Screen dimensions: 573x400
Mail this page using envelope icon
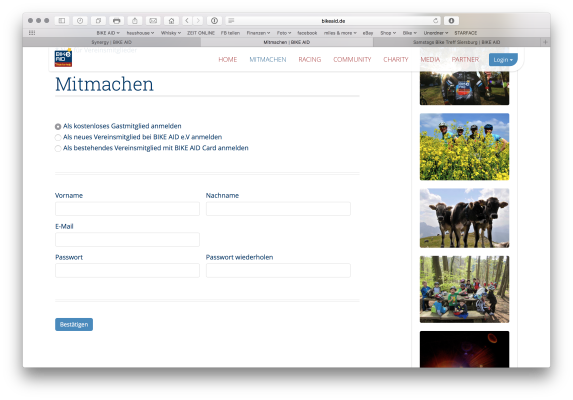[x=153, y=21]
